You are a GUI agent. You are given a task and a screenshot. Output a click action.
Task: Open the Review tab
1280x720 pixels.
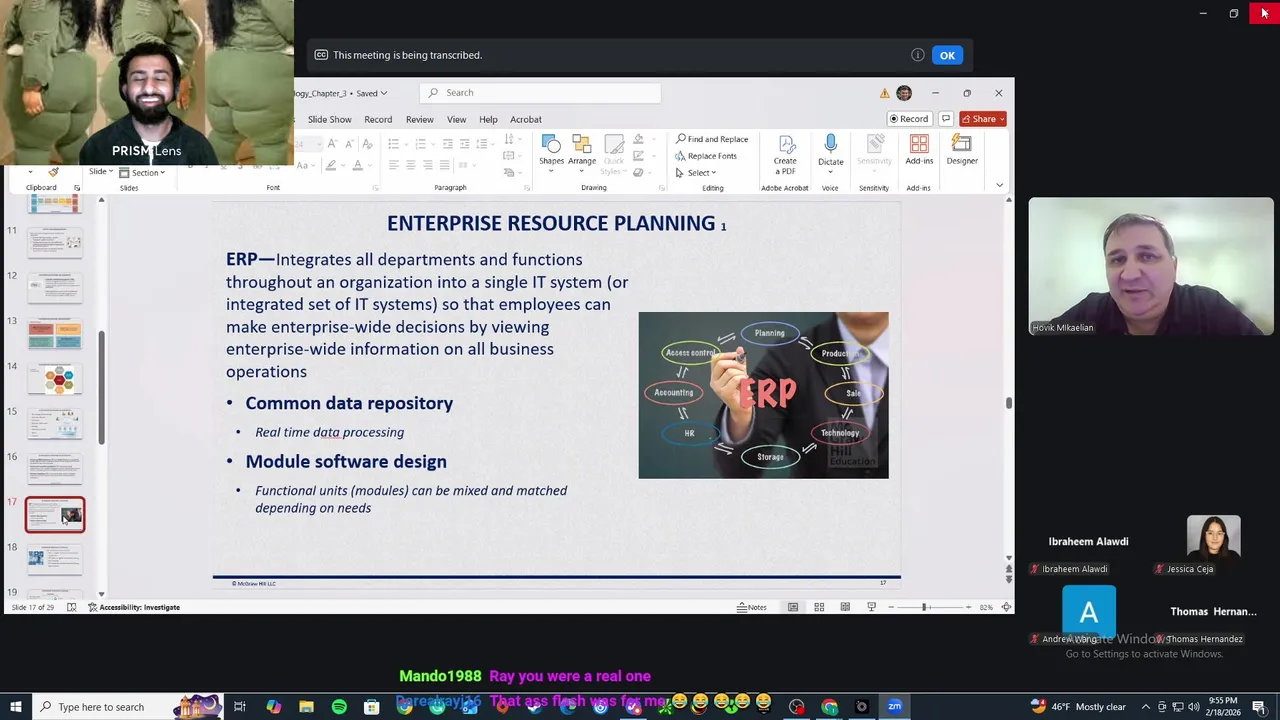pyautogui.click(x=419, y=119)
